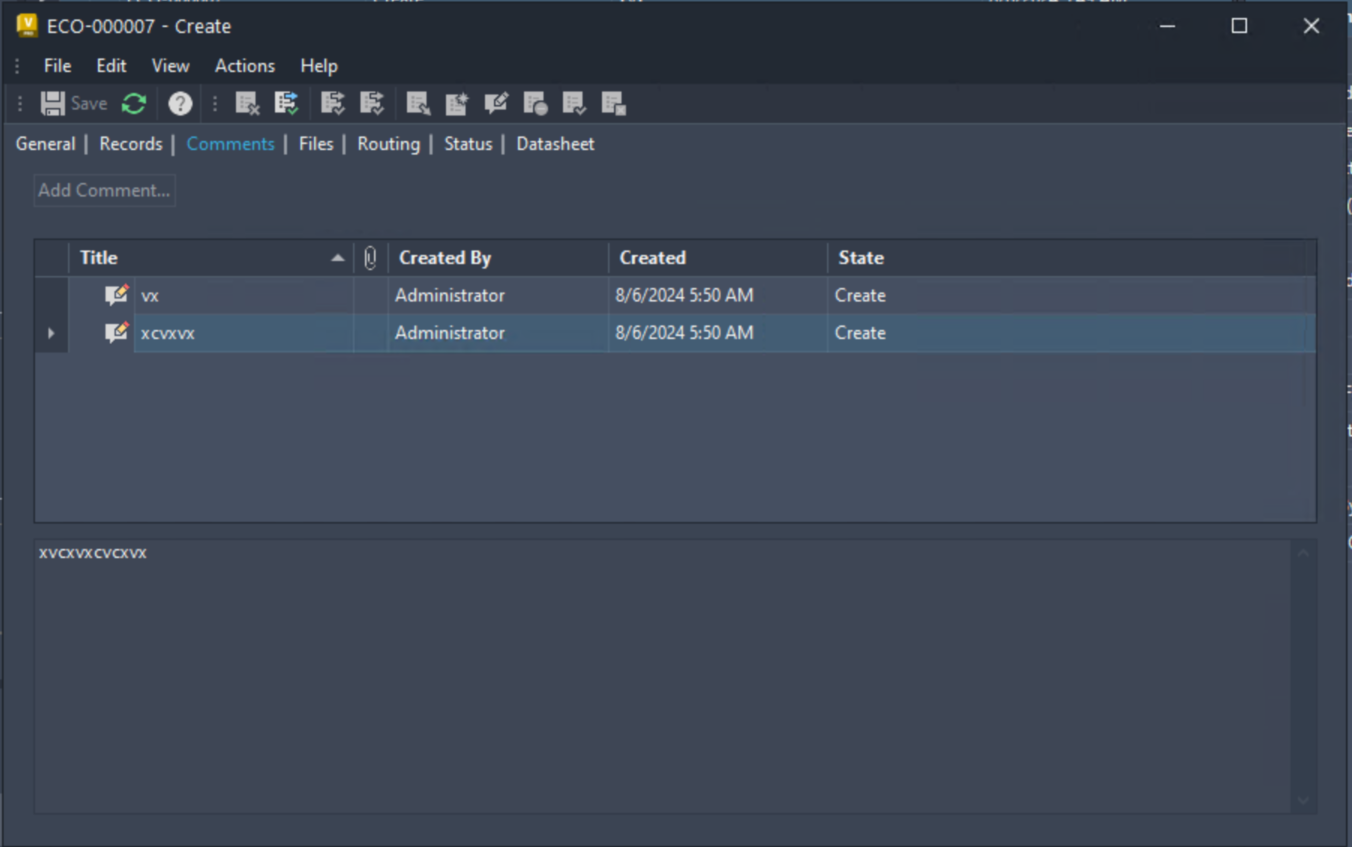Viewport: 1352px width, 847px height.
Task: Click the edit comment pencil icon in toolbar
Action: tap(497, 103)
